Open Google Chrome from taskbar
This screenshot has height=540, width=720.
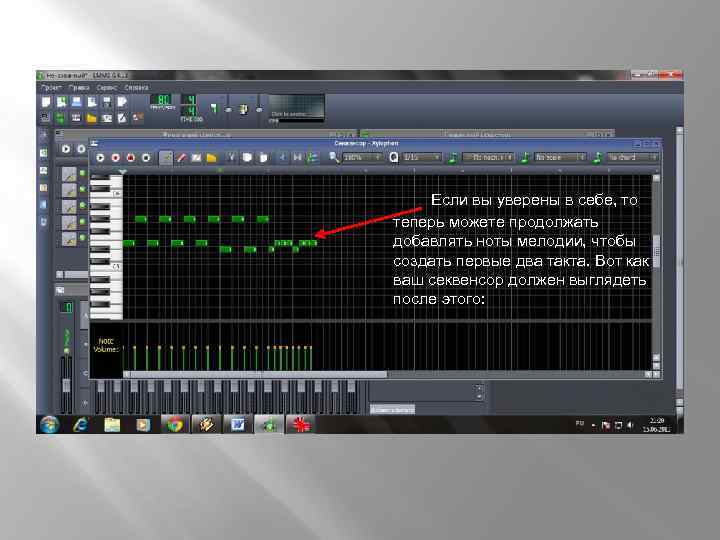point(175,425)
